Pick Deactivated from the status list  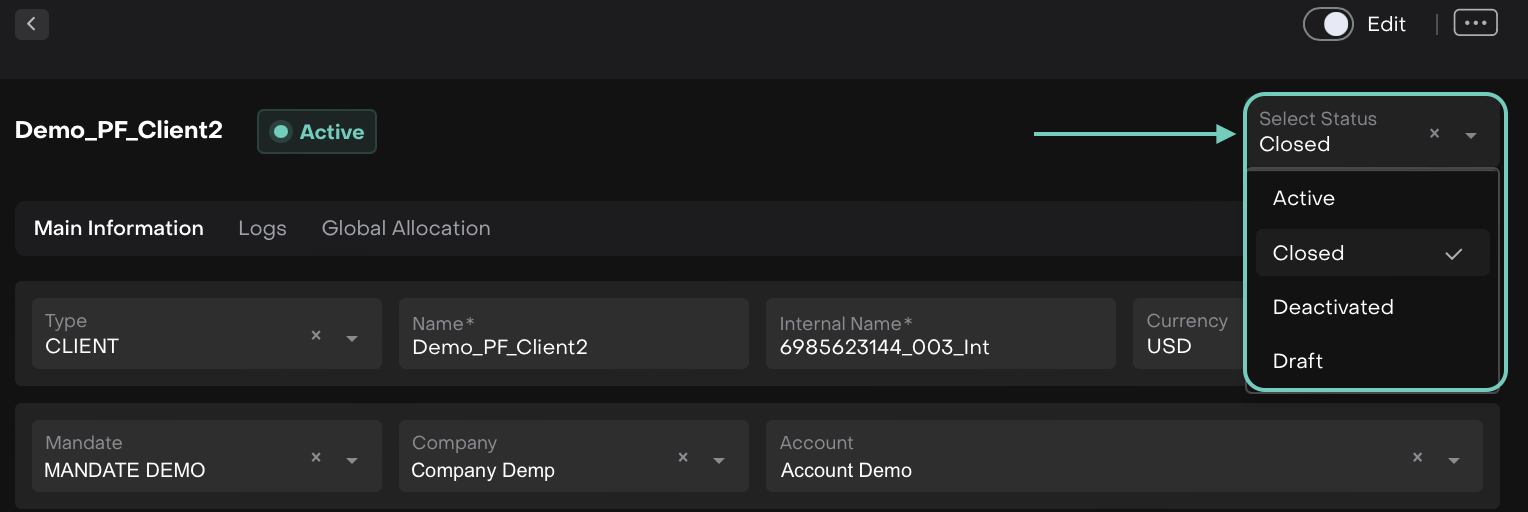1332,307
